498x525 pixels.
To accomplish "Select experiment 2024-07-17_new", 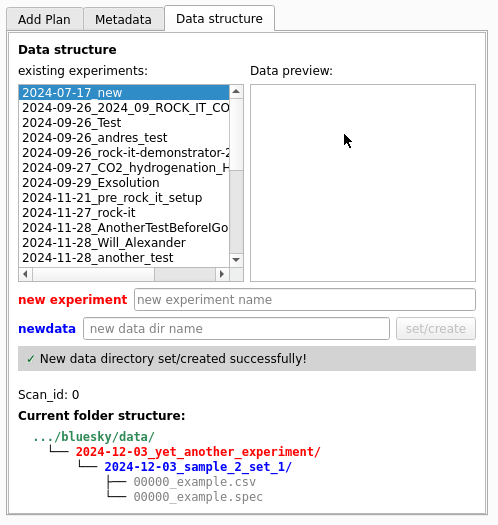I will 124,93.
